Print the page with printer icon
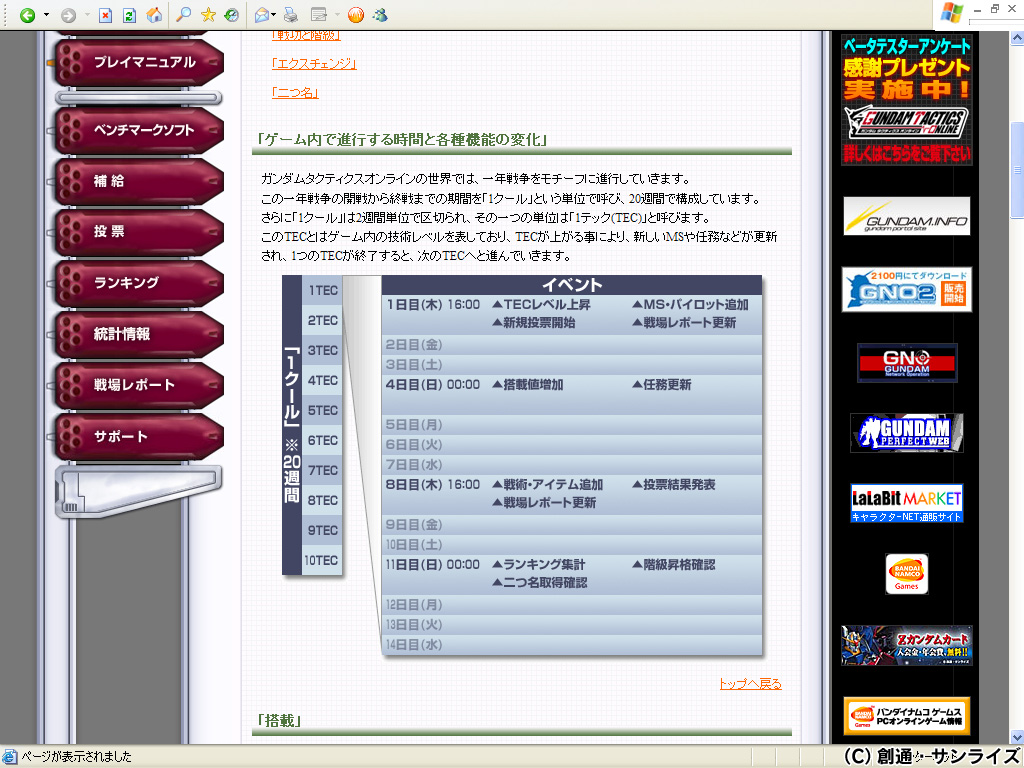 point(291,15)
